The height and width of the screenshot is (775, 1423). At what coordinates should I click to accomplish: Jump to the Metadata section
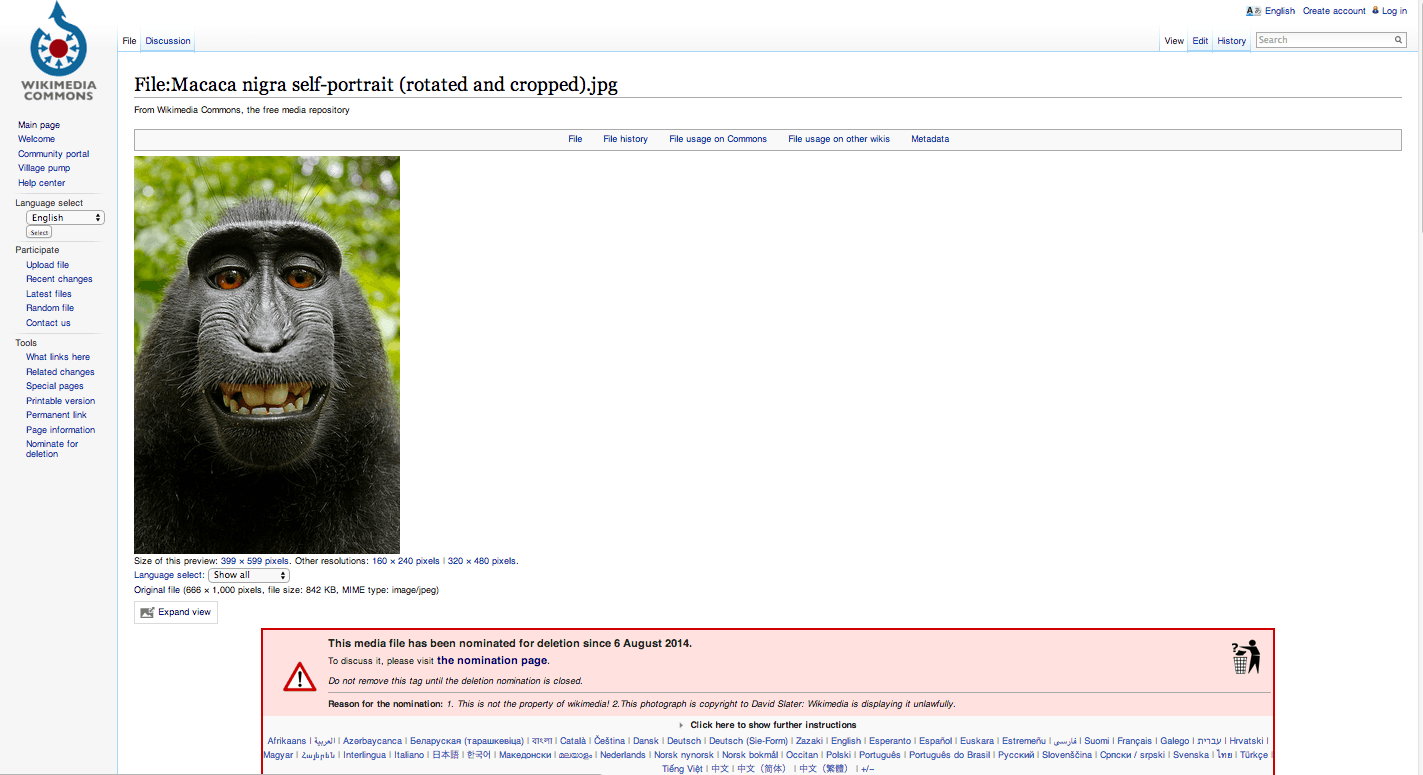pos(929,139)
